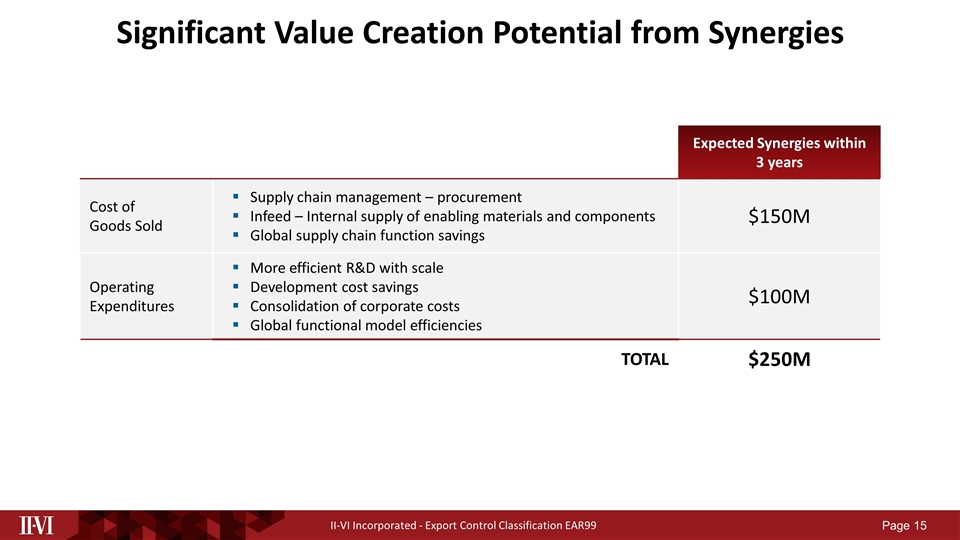Click the 'Cost of Goods Sold' row label
960x540 pixels.
click(x=126, y=216)
